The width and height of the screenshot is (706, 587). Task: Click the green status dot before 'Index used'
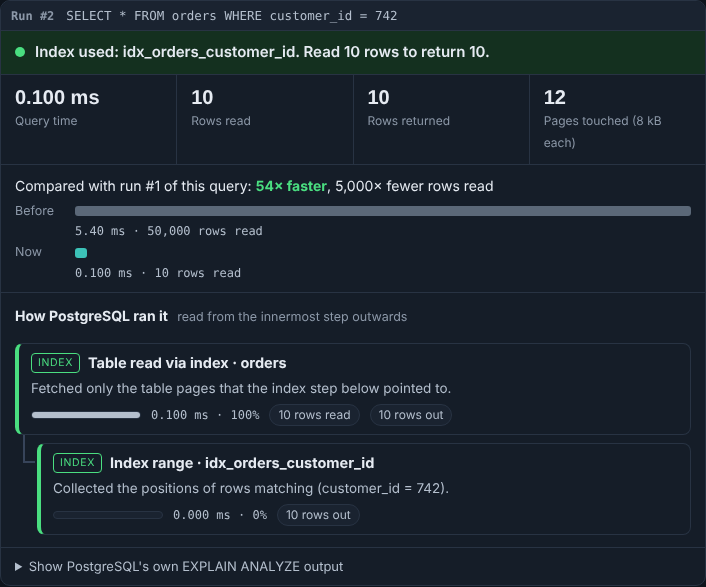20,52
